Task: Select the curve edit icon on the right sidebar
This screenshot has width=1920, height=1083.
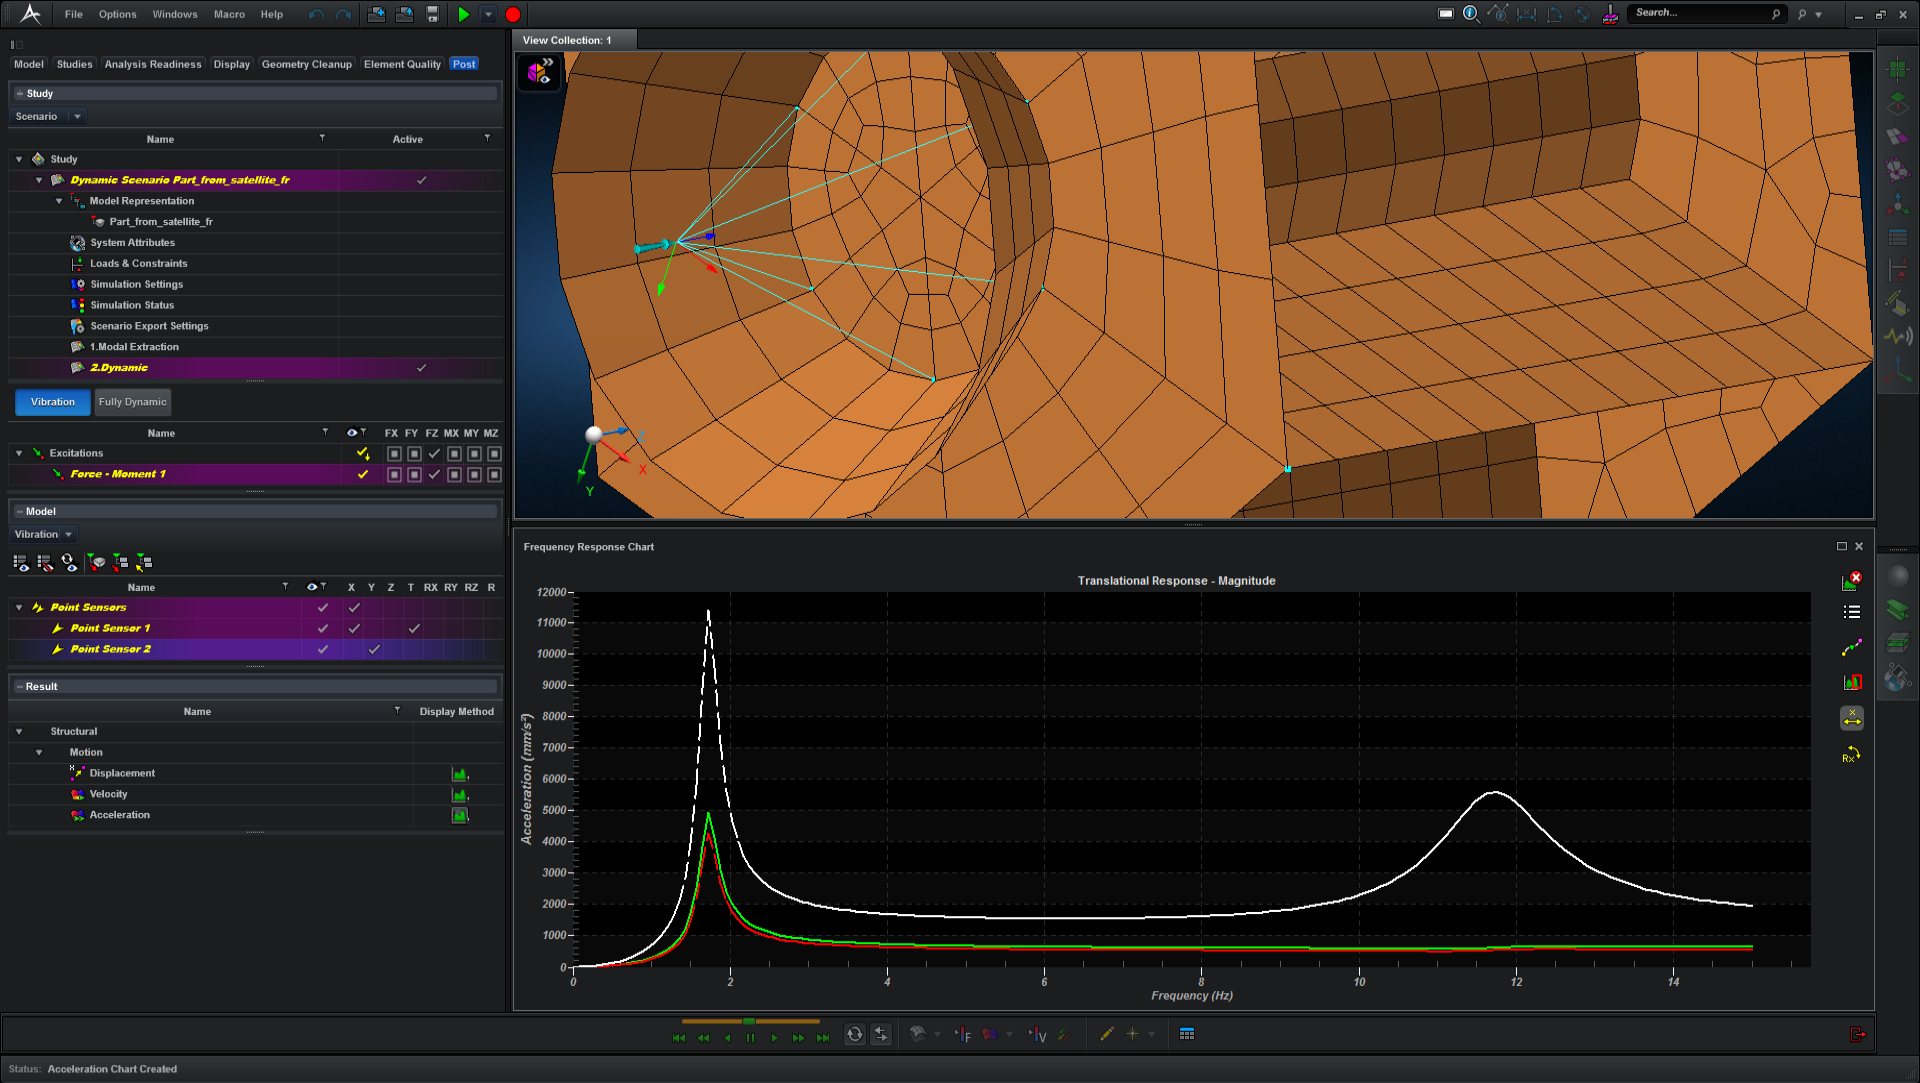Action: (x=1851, y=647)
